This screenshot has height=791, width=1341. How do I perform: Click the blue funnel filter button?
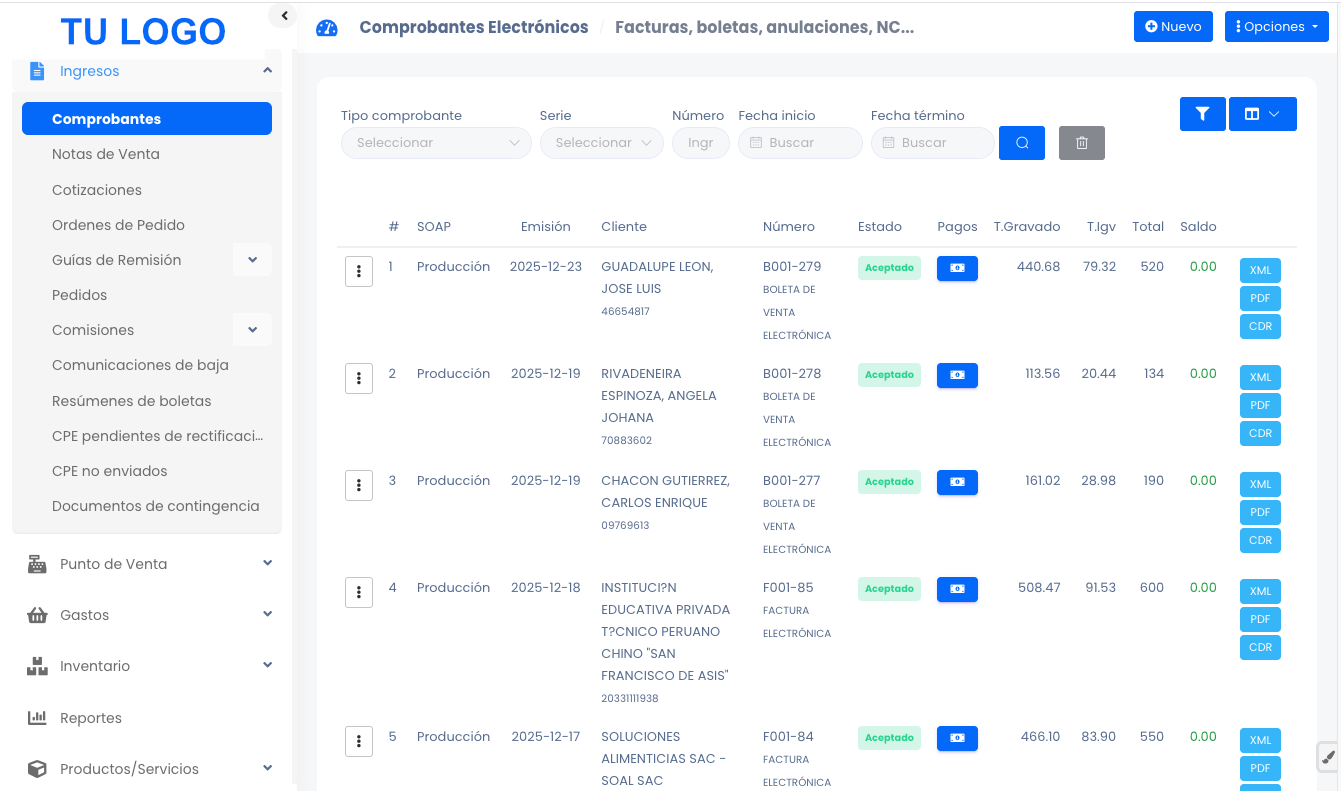(1202, 114)
